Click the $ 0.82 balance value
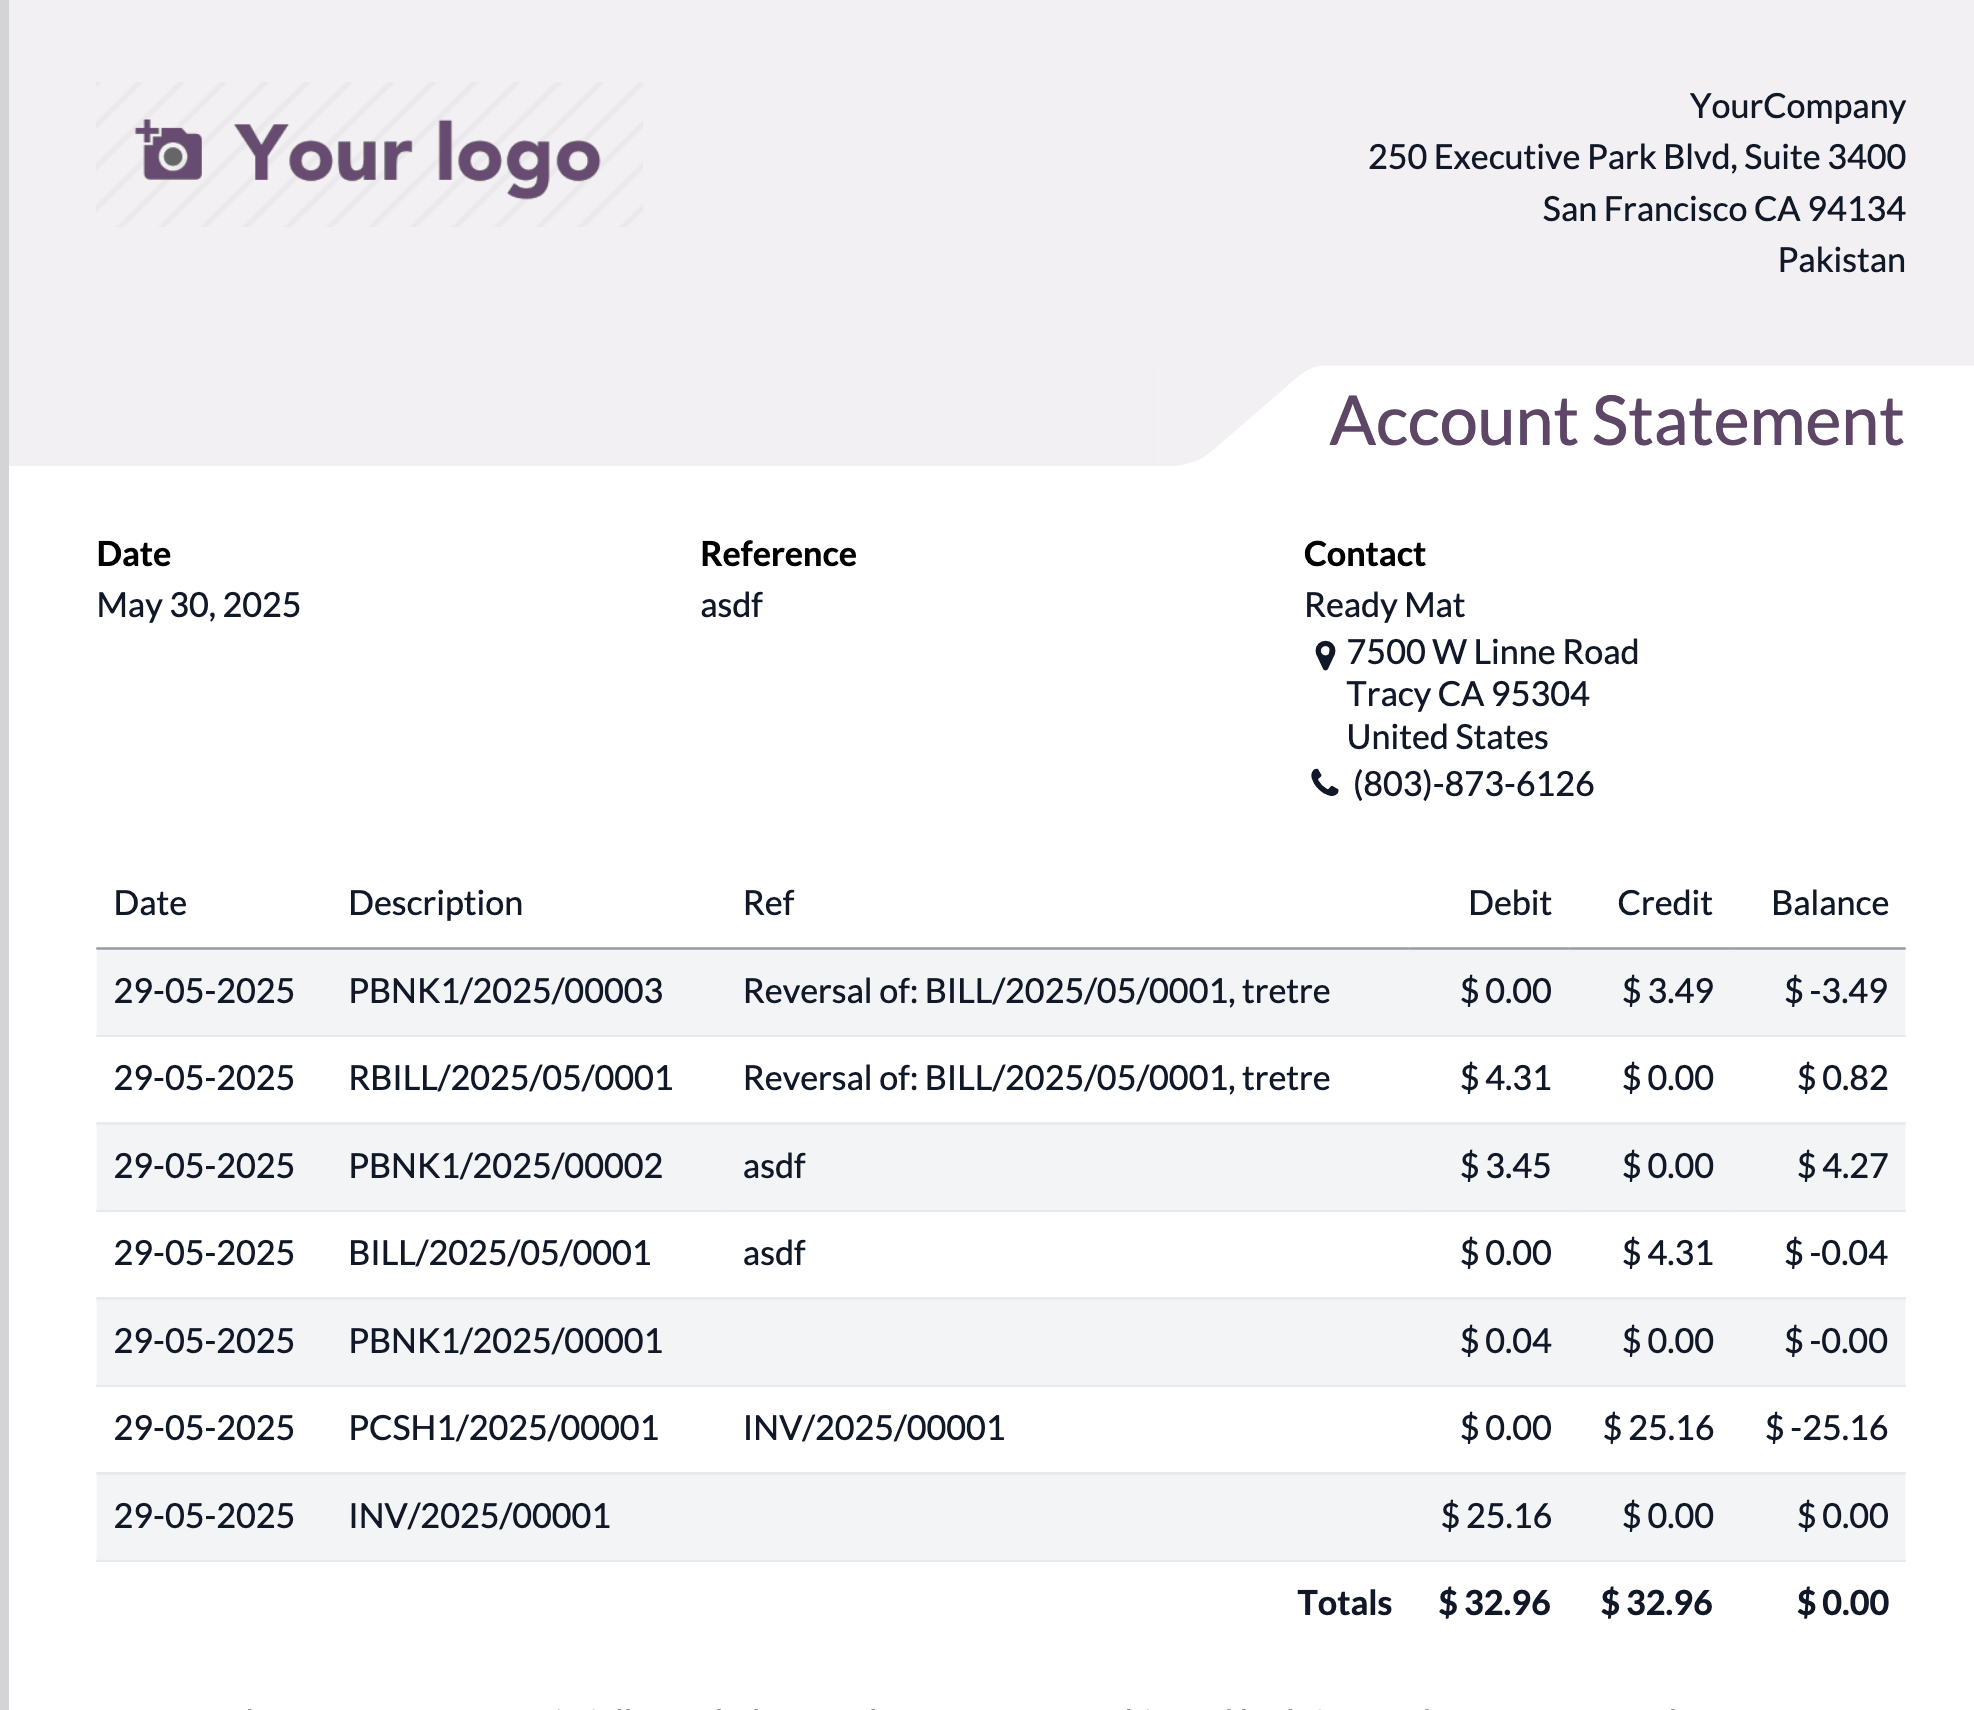The height and width of the screenshot is (1710, 1974). point(1841,1078)
